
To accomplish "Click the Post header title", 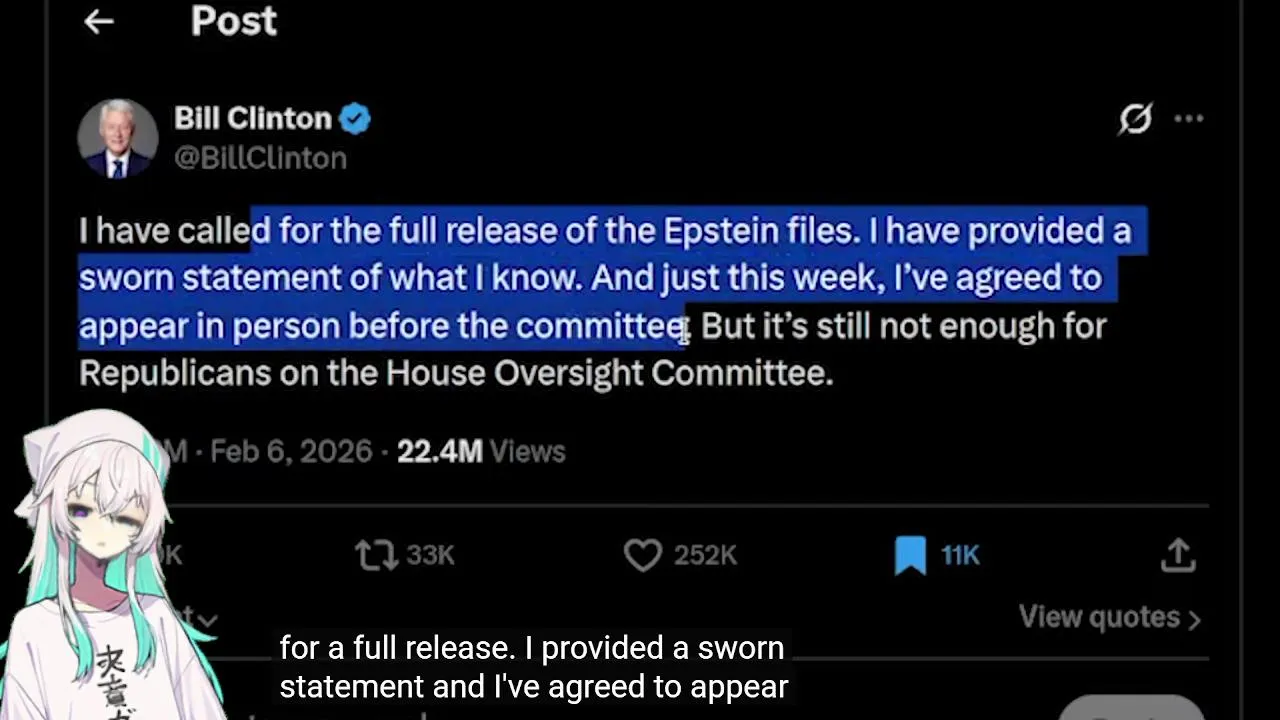I will [x=233, y=21].
